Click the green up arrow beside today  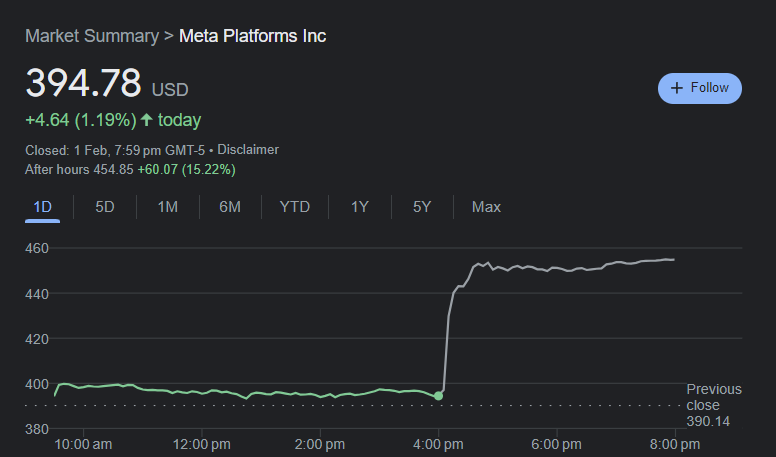[x=147, y=120]
